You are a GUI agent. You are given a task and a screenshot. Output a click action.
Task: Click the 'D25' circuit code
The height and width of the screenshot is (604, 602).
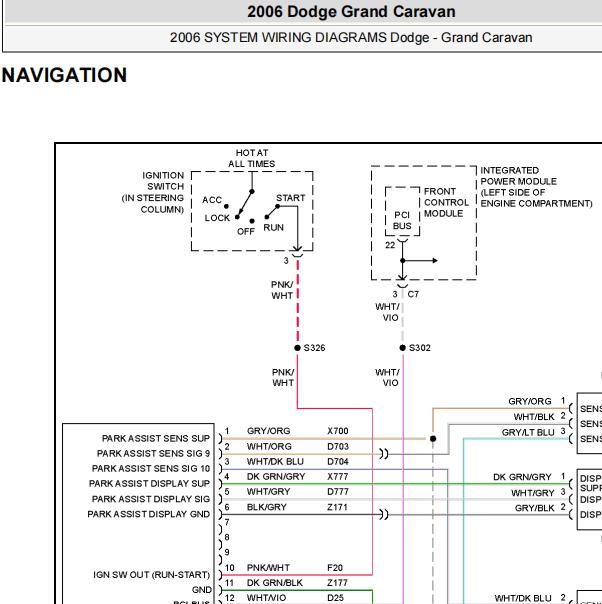click(x=335, y=598)
